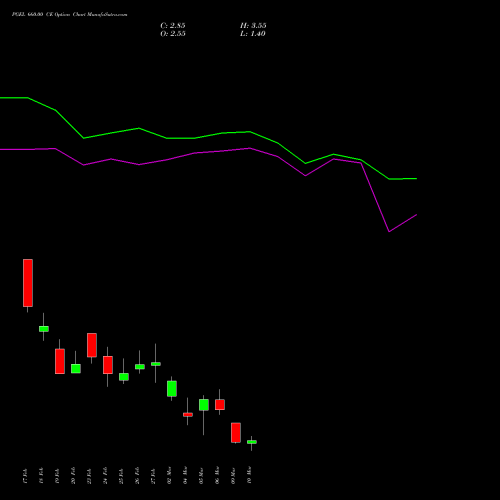Click the '25 Feb' date axis label
500x500 pixels.
(121, 476)
